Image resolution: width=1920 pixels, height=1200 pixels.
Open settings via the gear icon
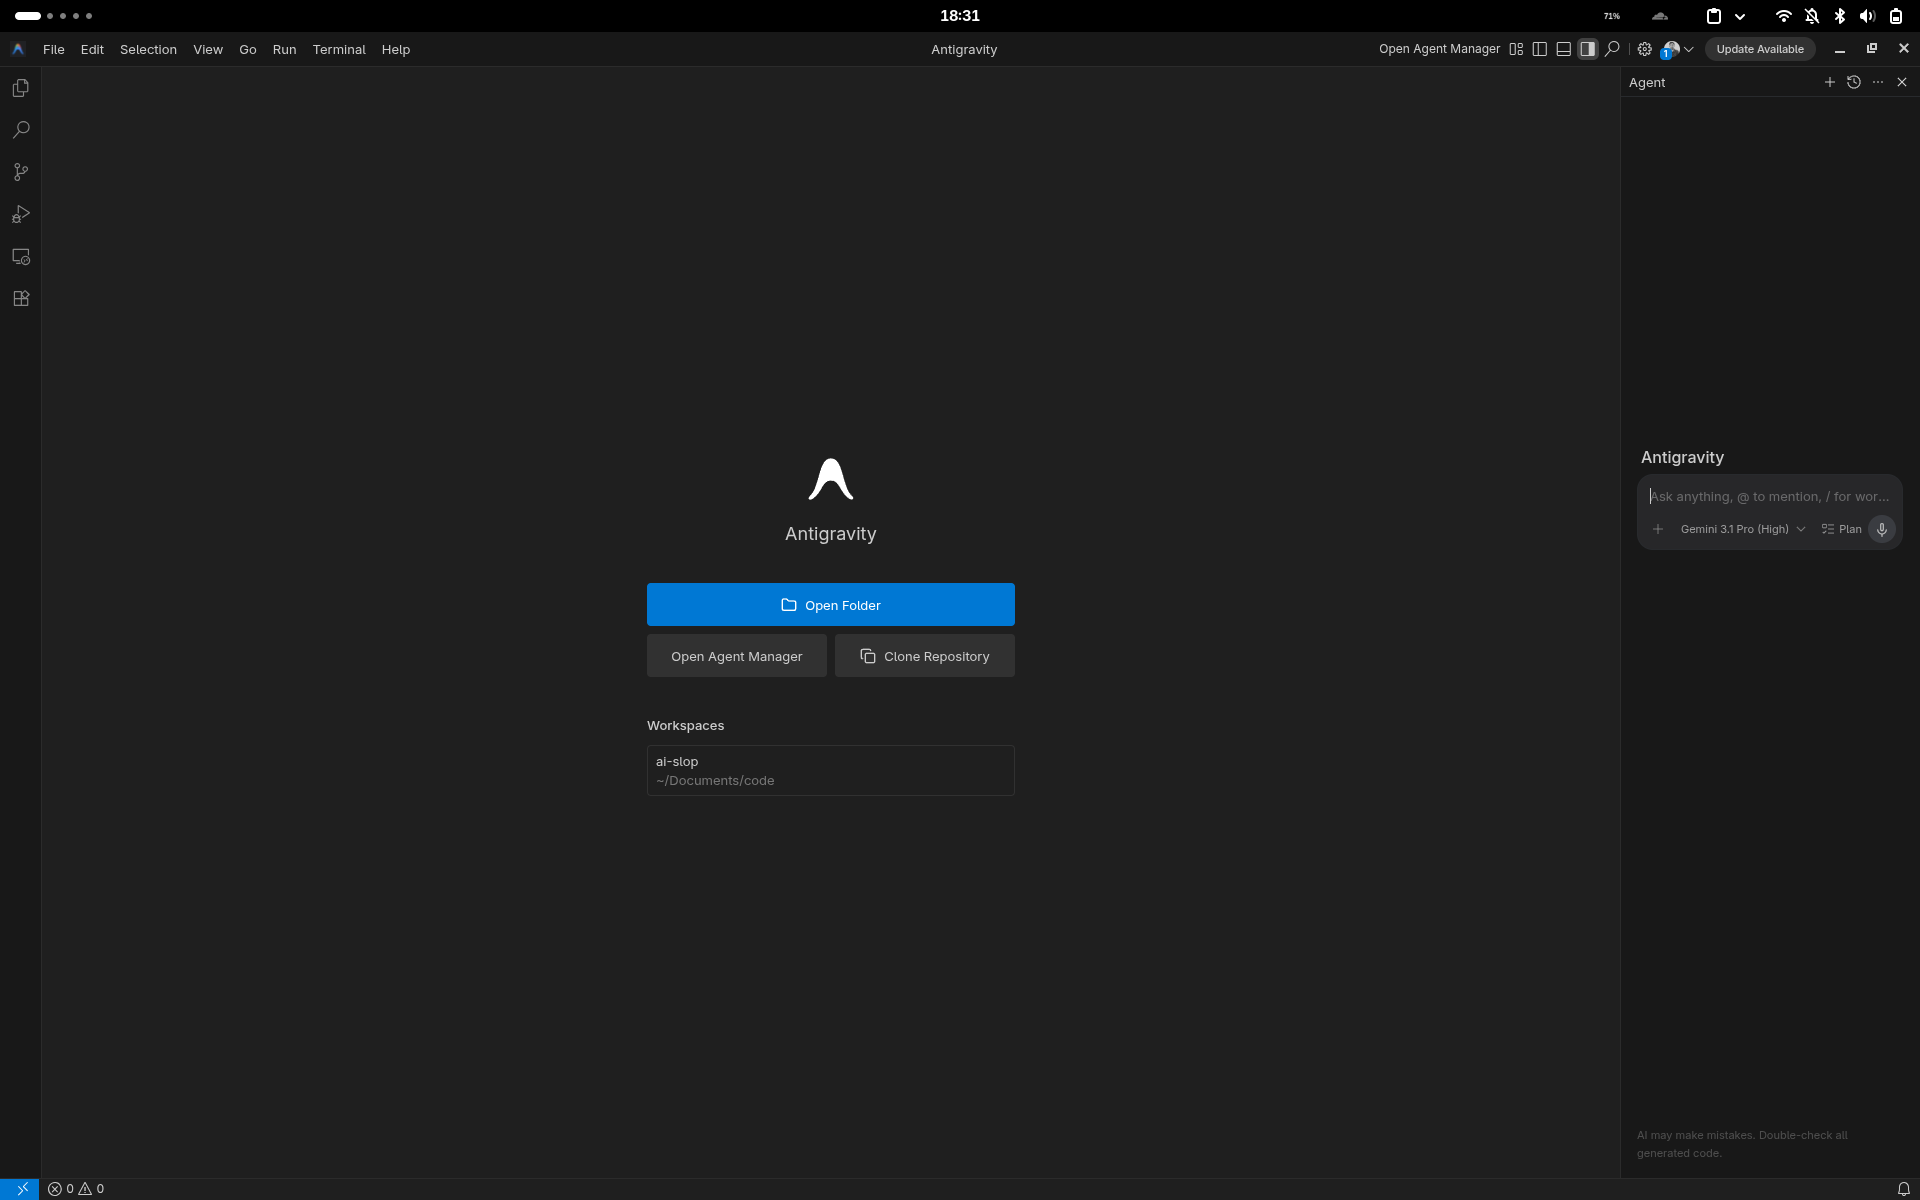coord(1644,49)
